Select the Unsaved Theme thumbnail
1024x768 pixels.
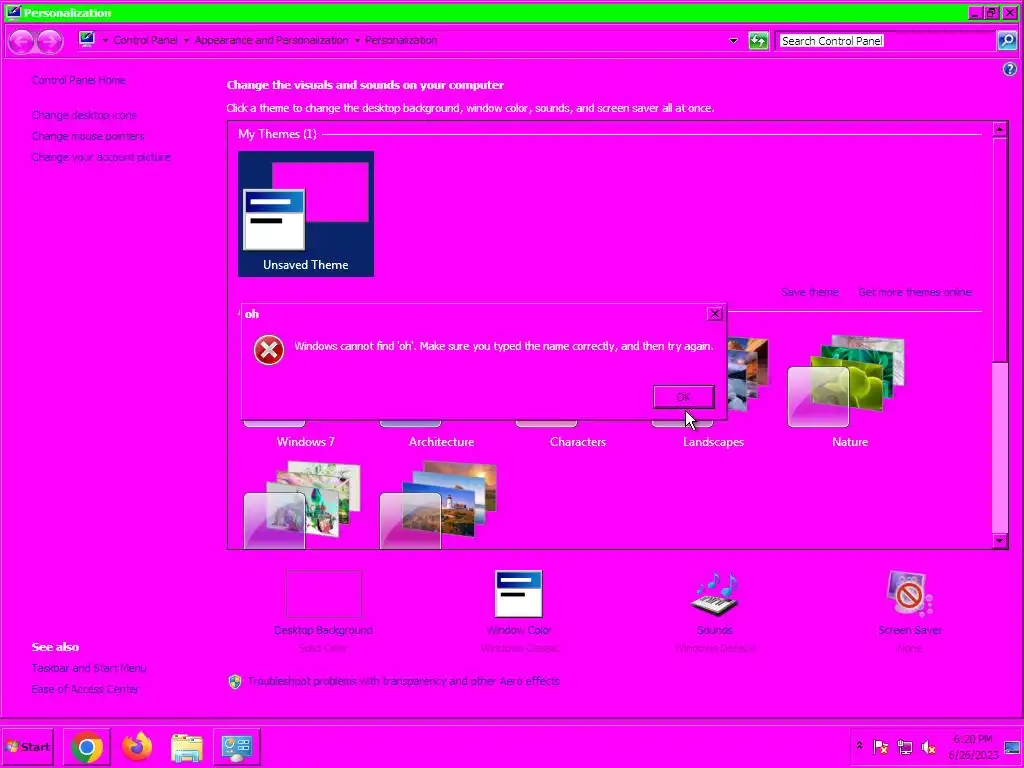(306, 214)
